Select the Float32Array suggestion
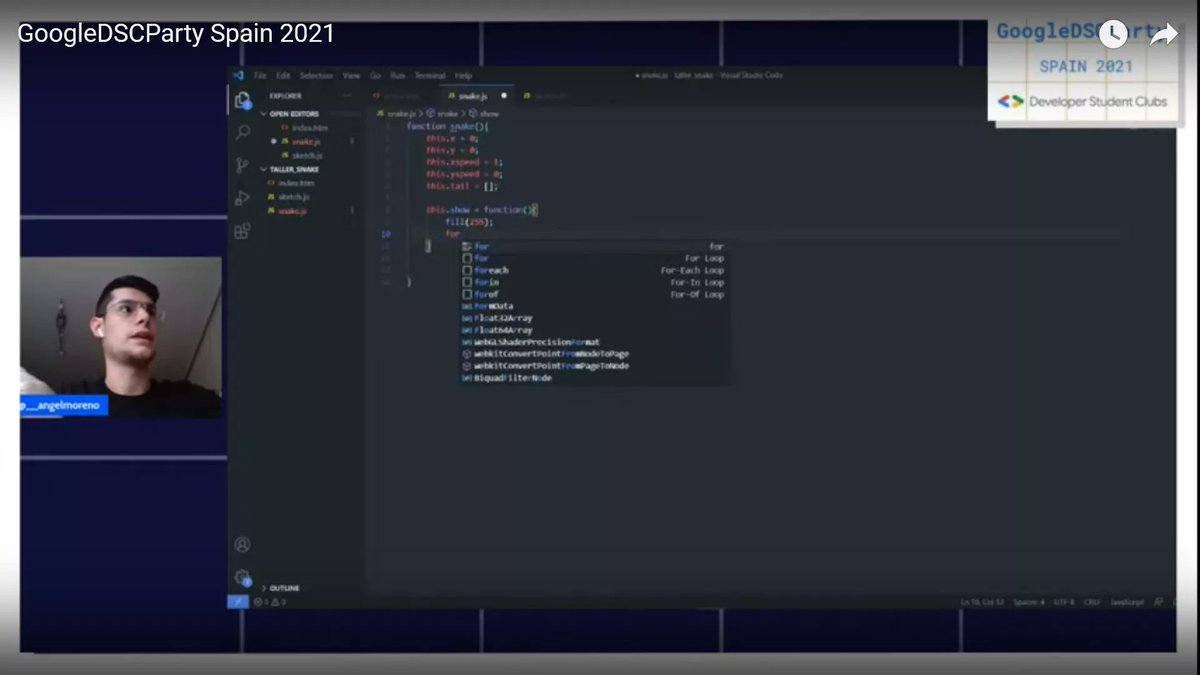The width and height of the screenshot is (1200, 675). pos(593,318)
